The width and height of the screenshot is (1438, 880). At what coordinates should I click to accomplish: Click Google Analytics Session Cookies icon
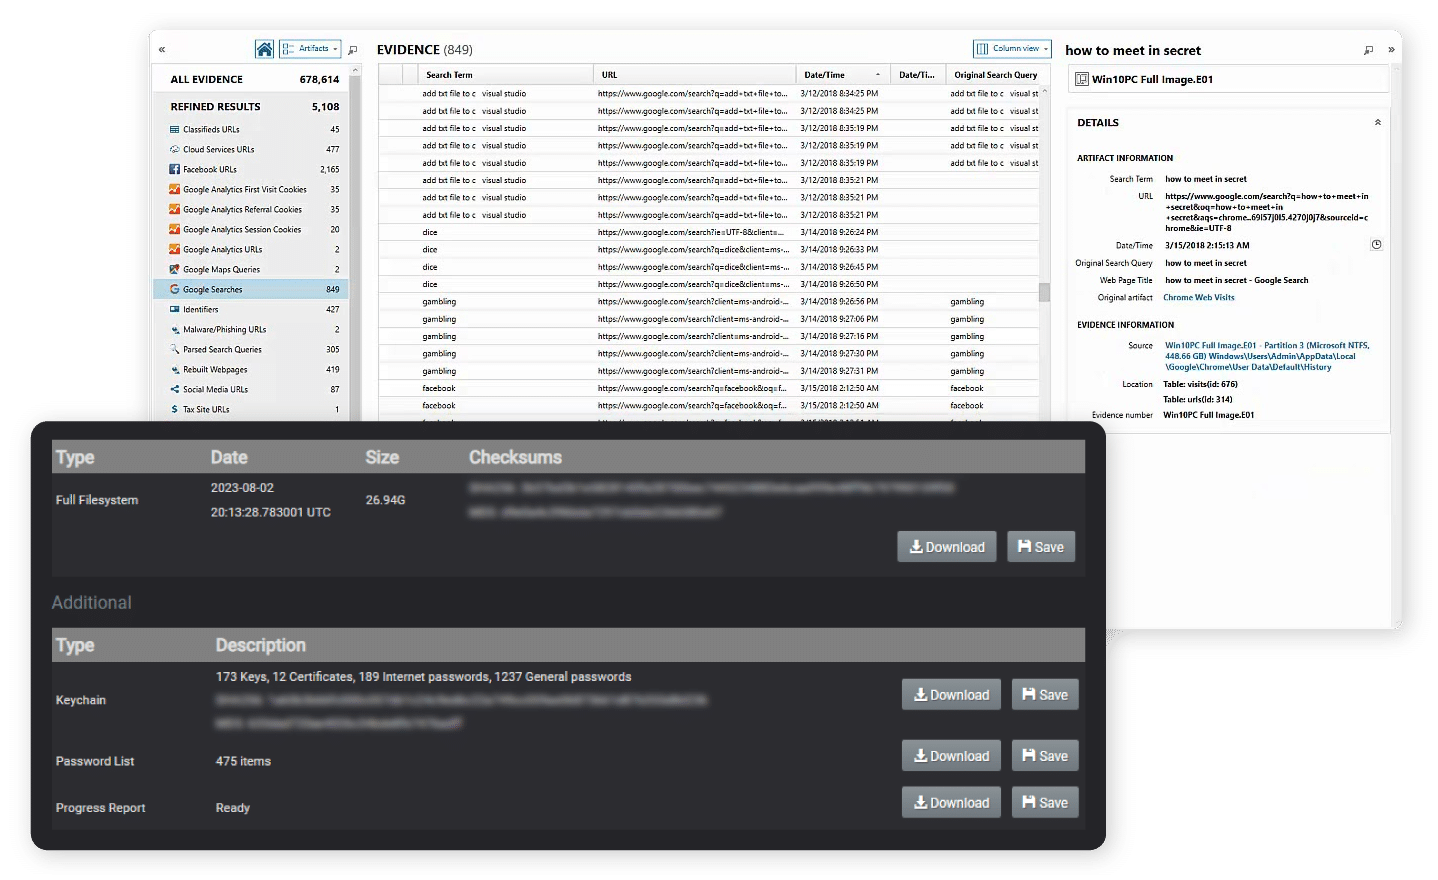click(x=175, y=230)
